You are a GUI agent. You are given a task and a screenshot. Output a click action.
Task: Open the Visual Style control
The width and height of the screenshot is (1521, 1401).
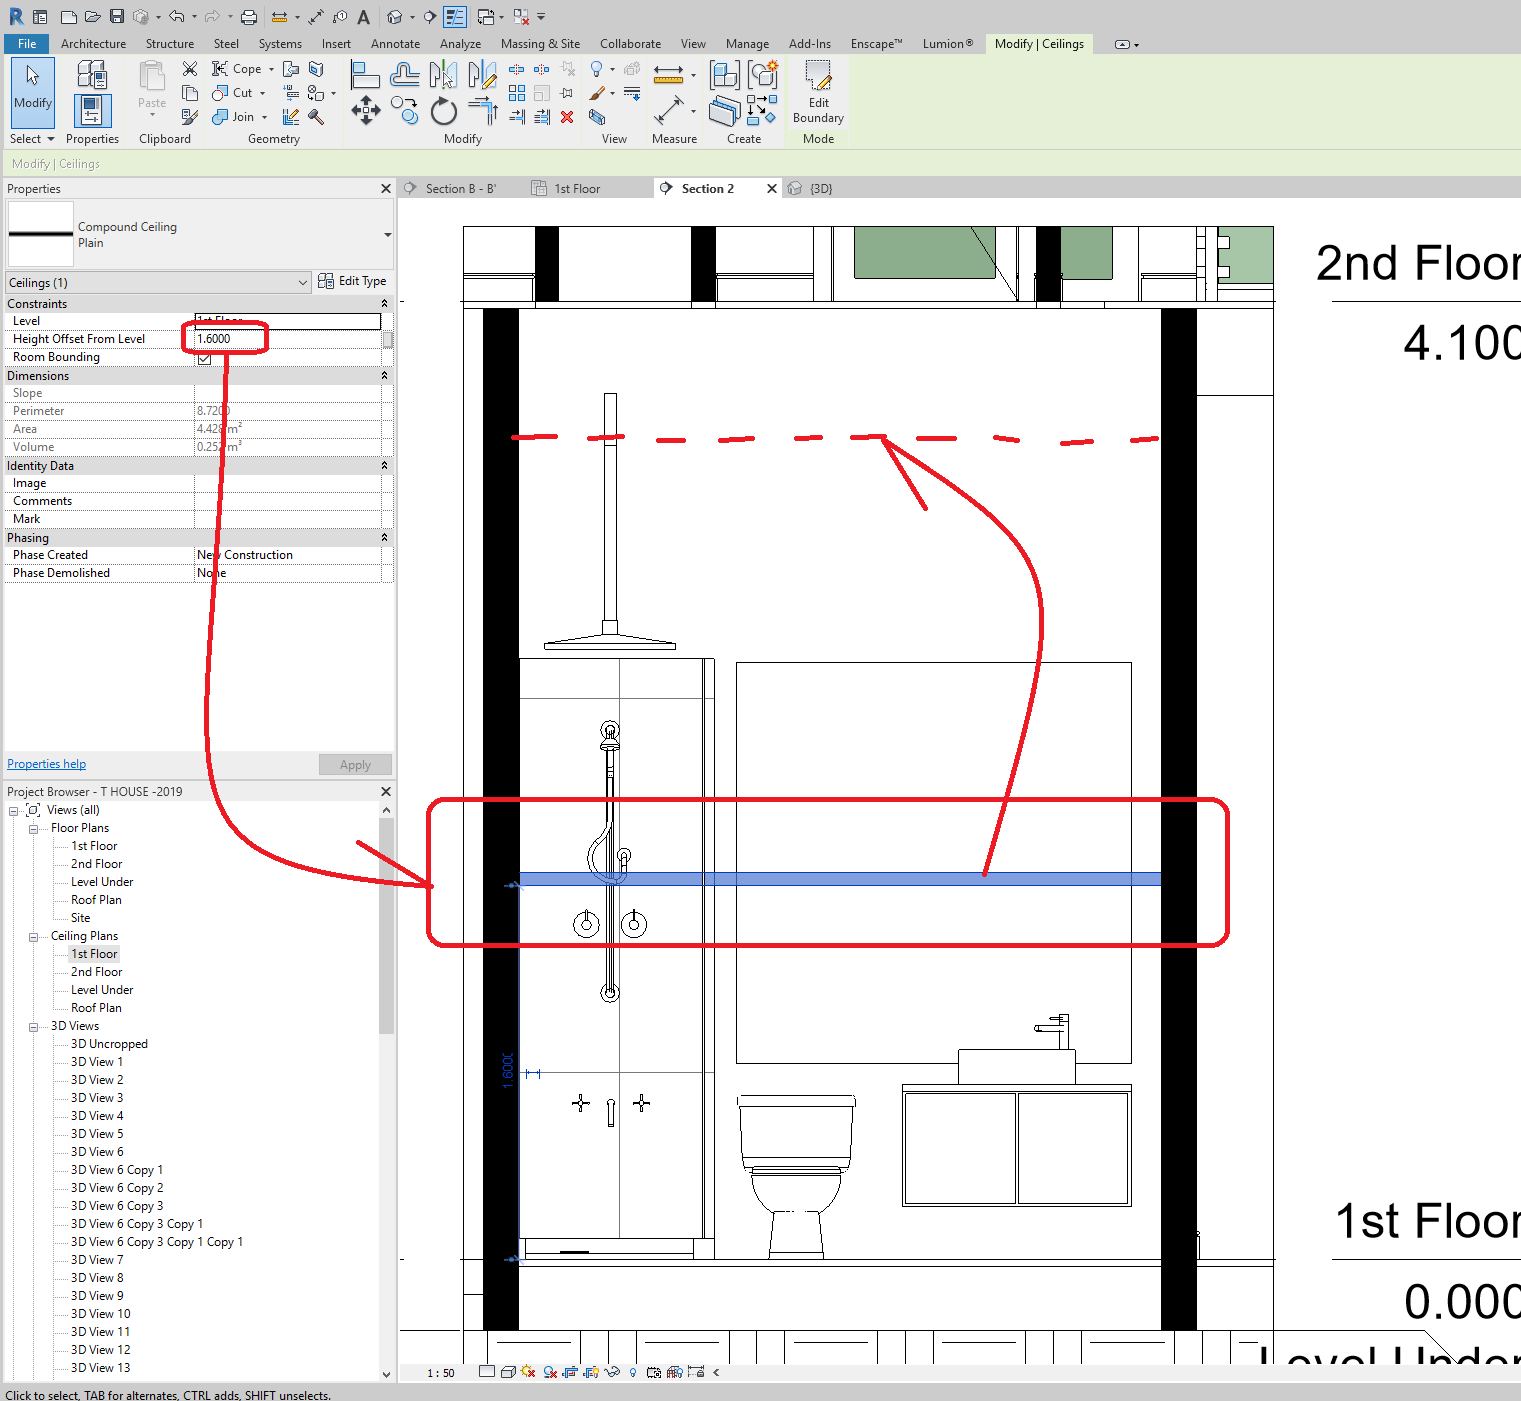click(x=507, y=1372)
